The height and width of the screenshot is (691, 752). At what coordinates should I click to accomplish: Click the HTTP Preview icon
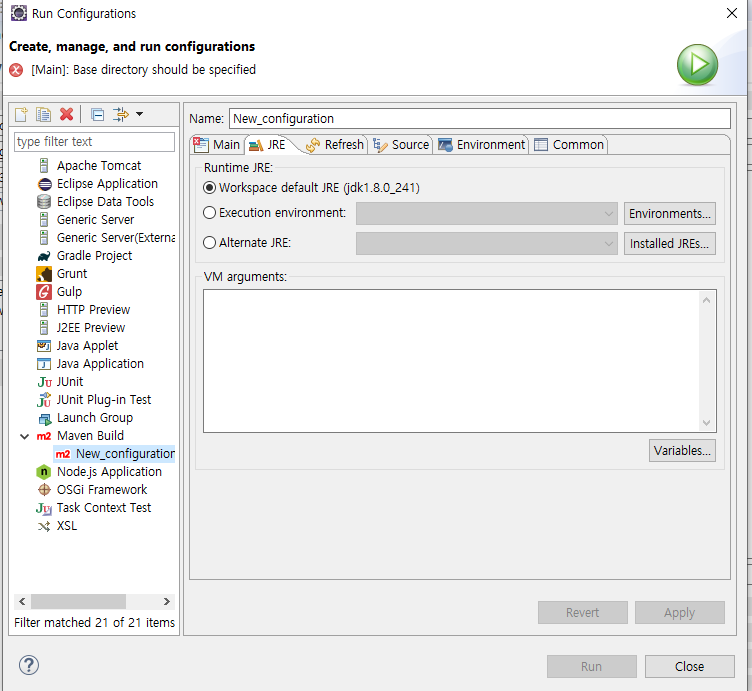[44, 310]
